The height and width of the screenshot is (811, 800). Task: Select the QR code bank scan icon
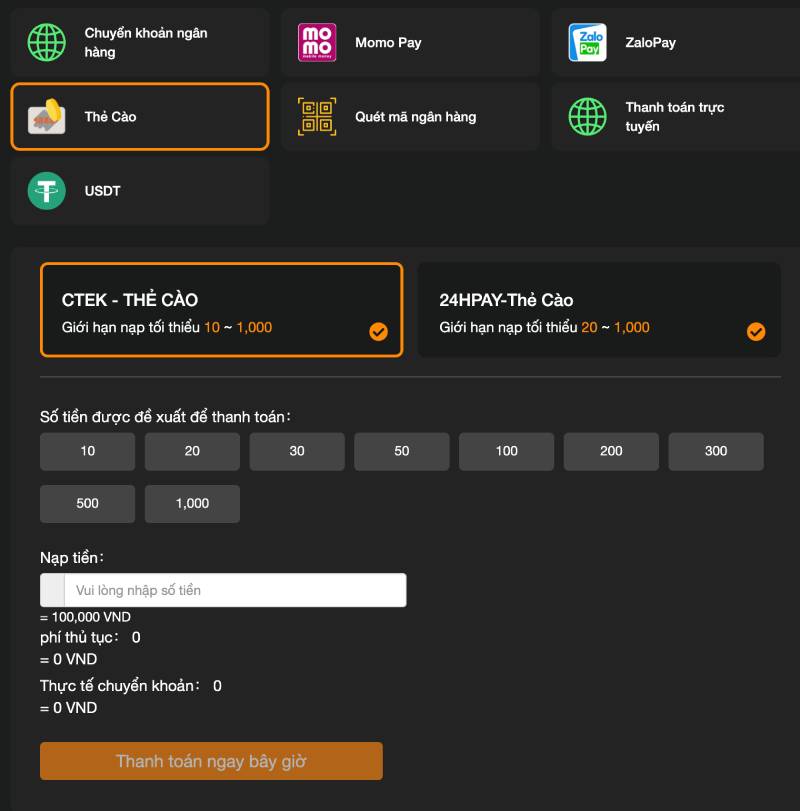pos(317,117)
